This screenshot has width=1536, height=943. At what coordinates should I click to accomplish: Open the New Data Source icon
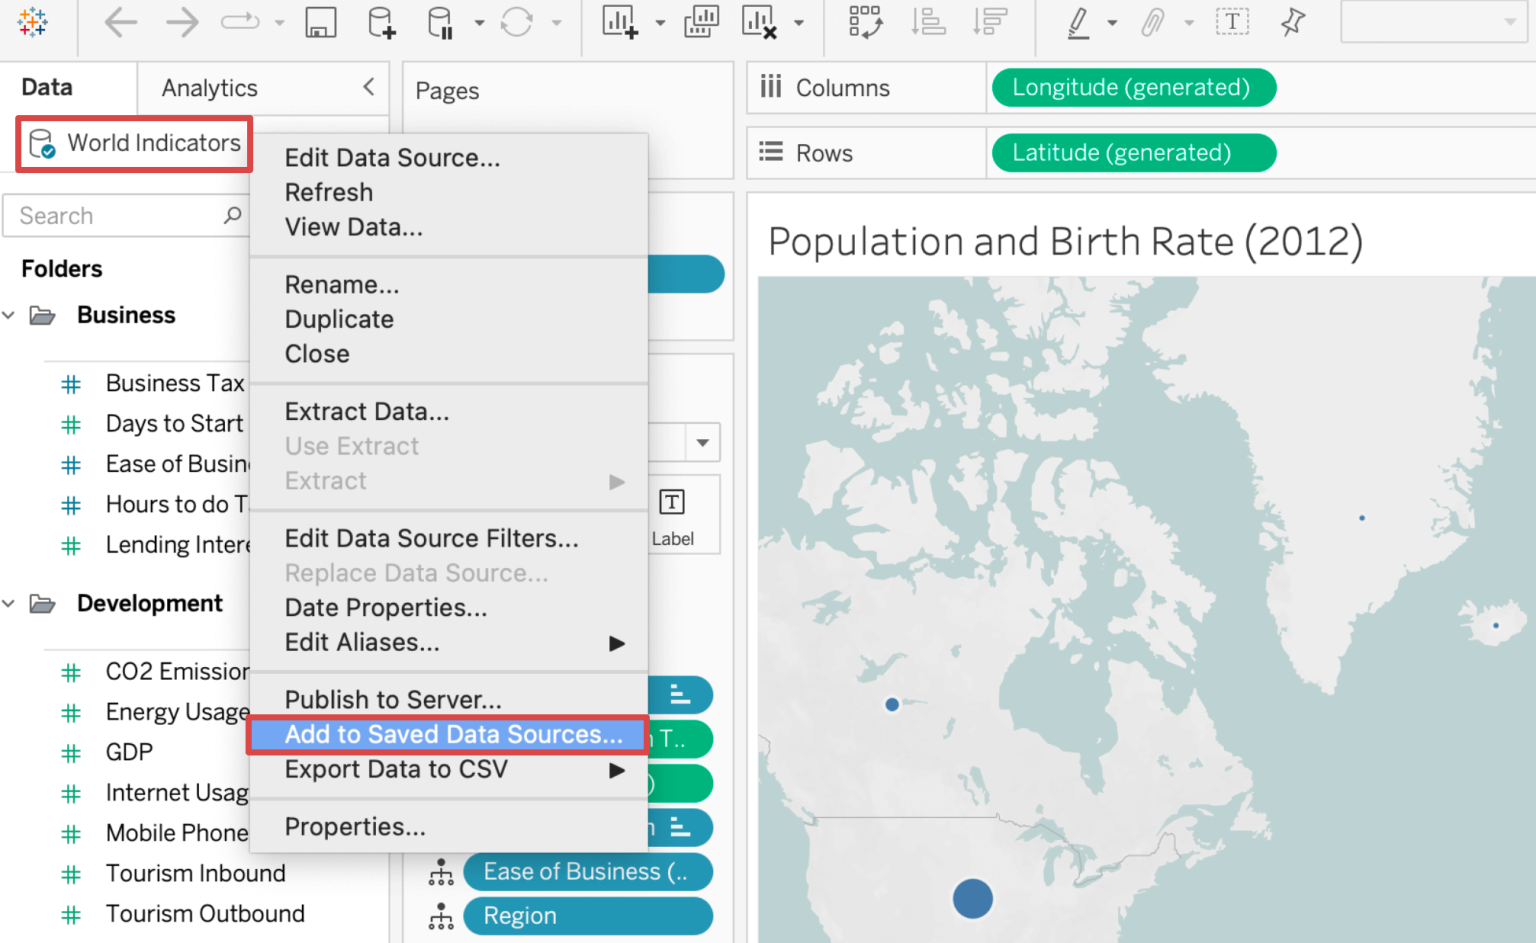381,21
